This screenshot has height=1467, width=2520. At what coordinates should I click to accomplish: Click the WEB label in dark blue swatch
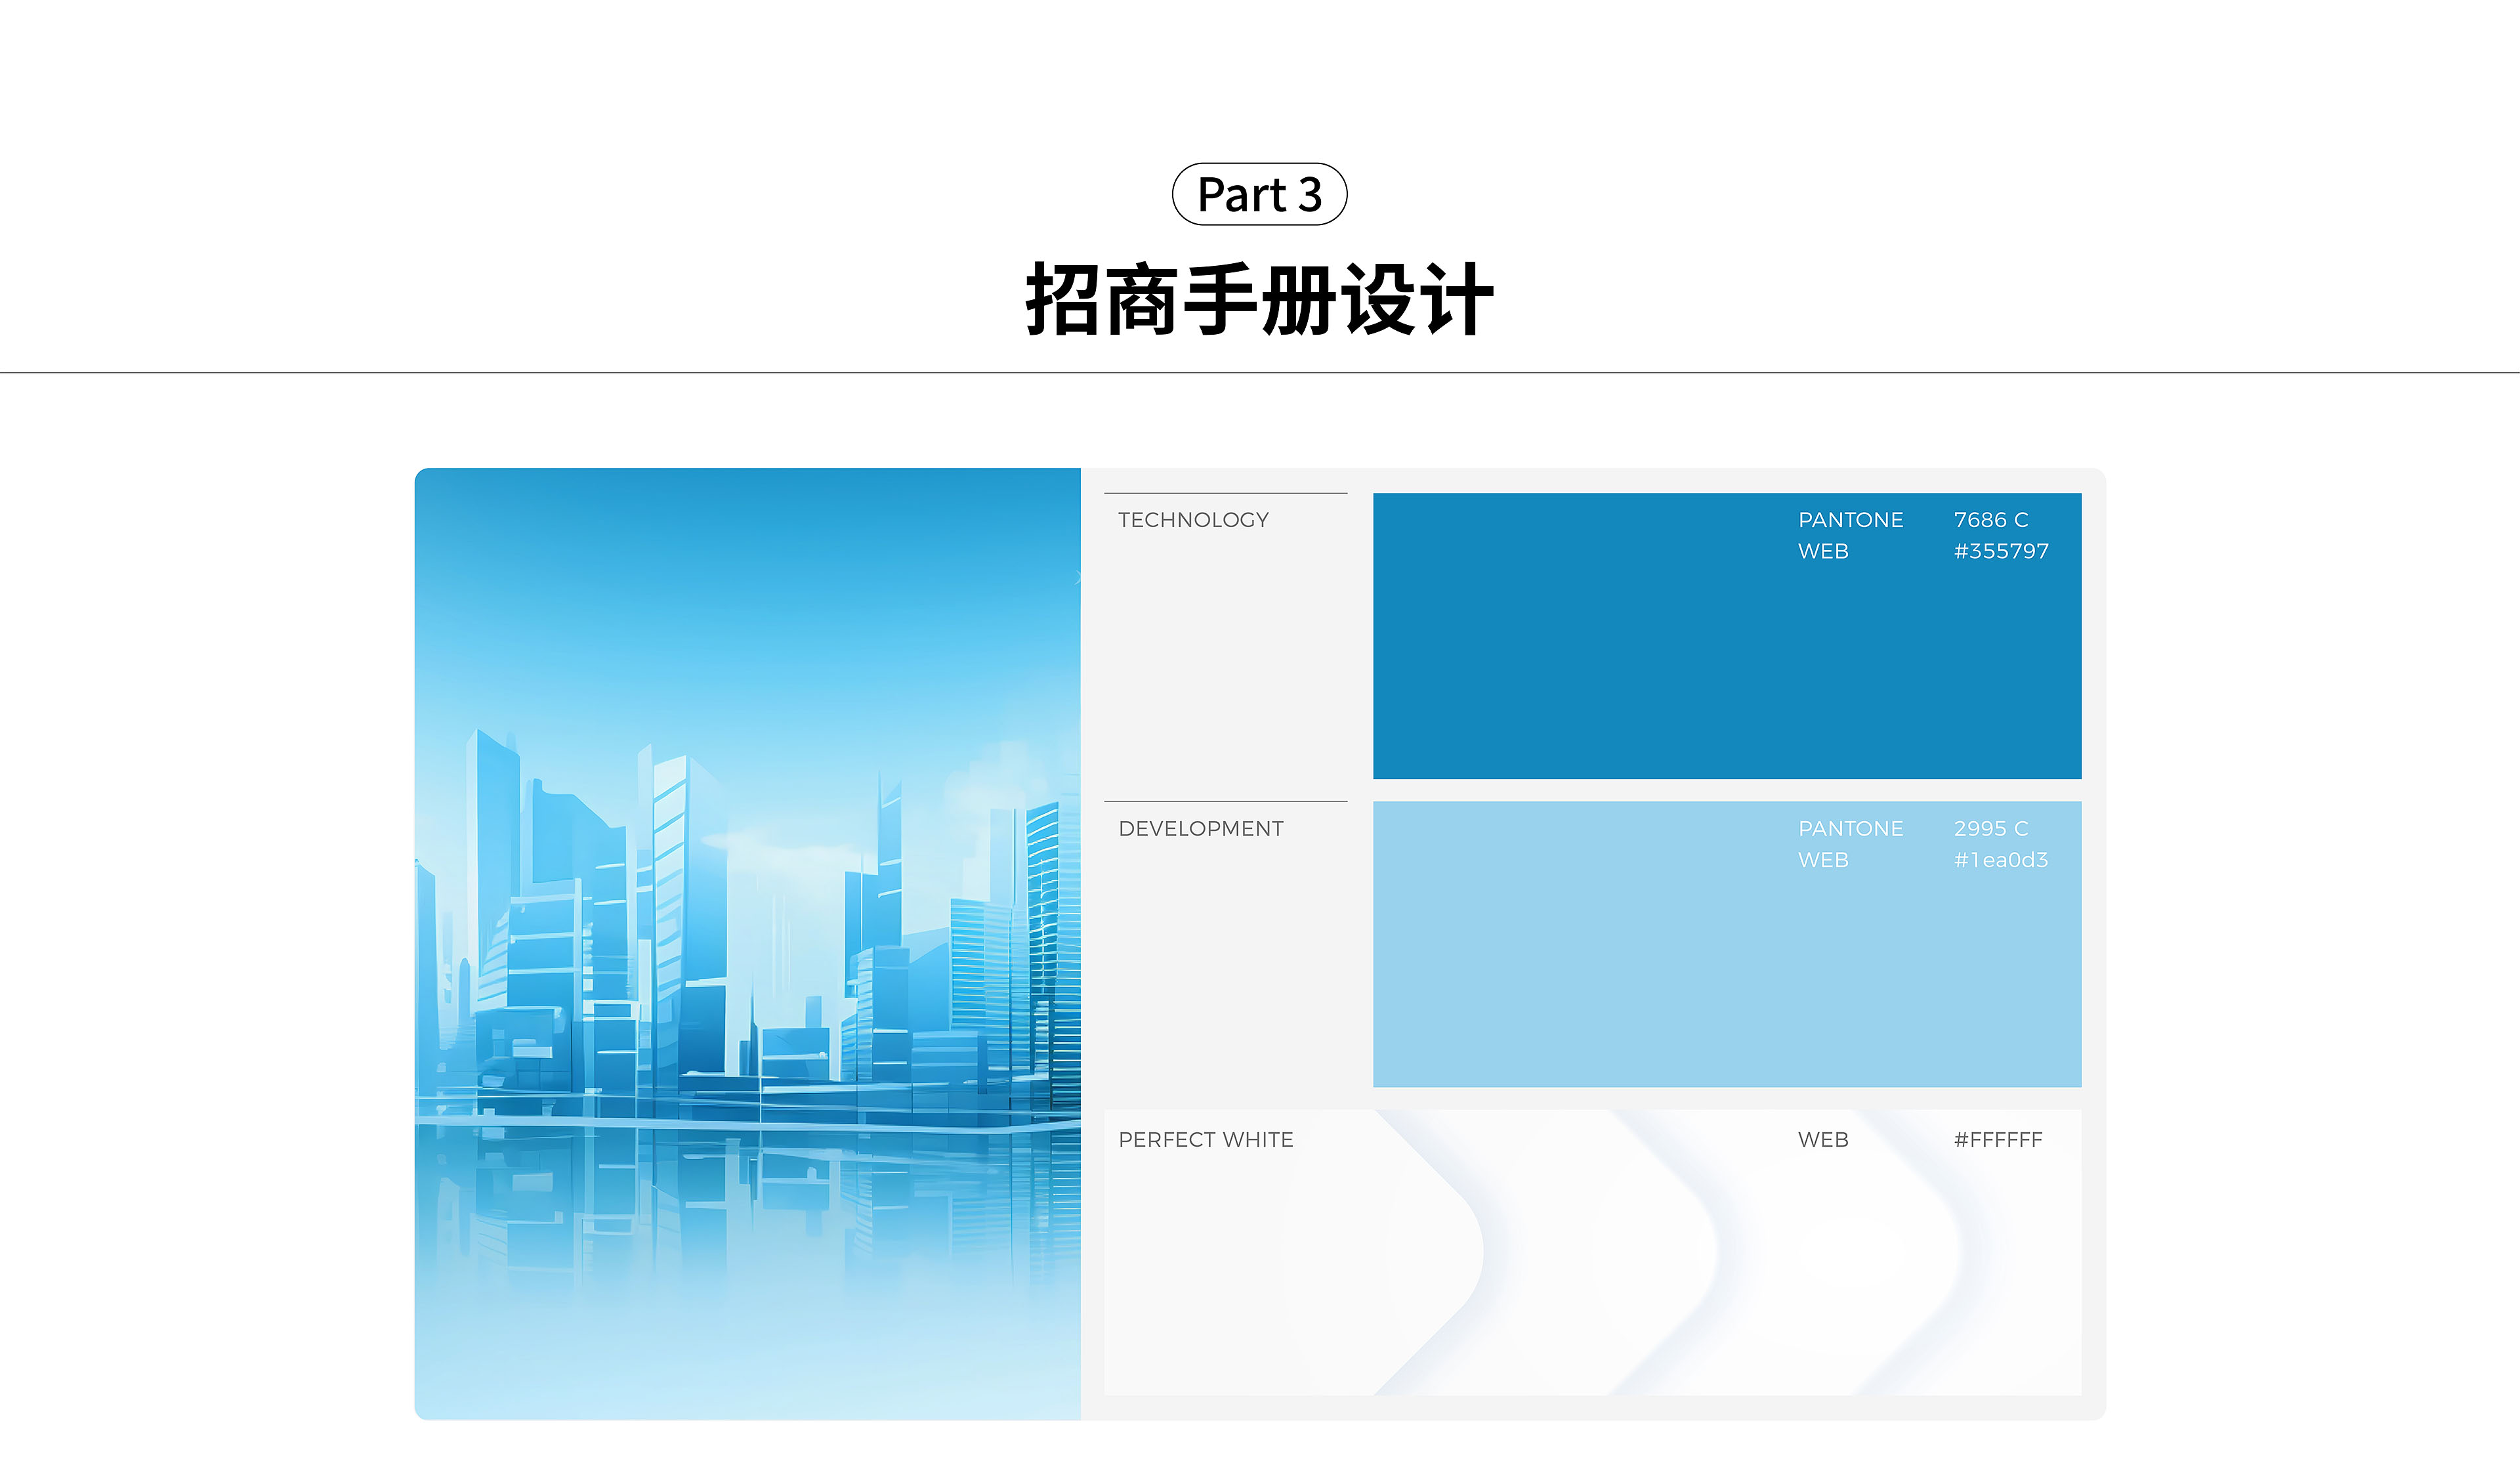pyautogui.click(x=1823, y=551)
